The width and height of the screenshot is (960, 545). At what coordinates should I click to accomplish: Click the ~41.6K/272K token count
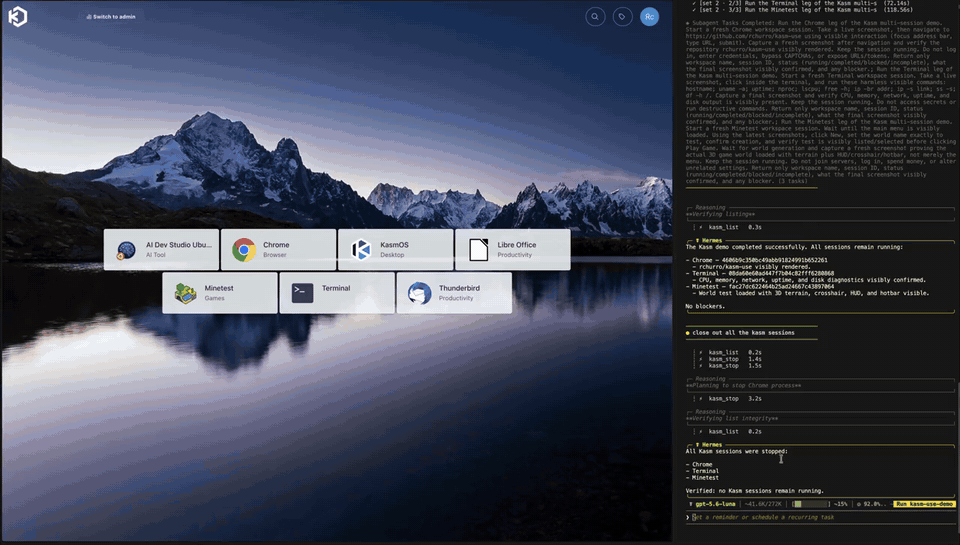(763, 504)
